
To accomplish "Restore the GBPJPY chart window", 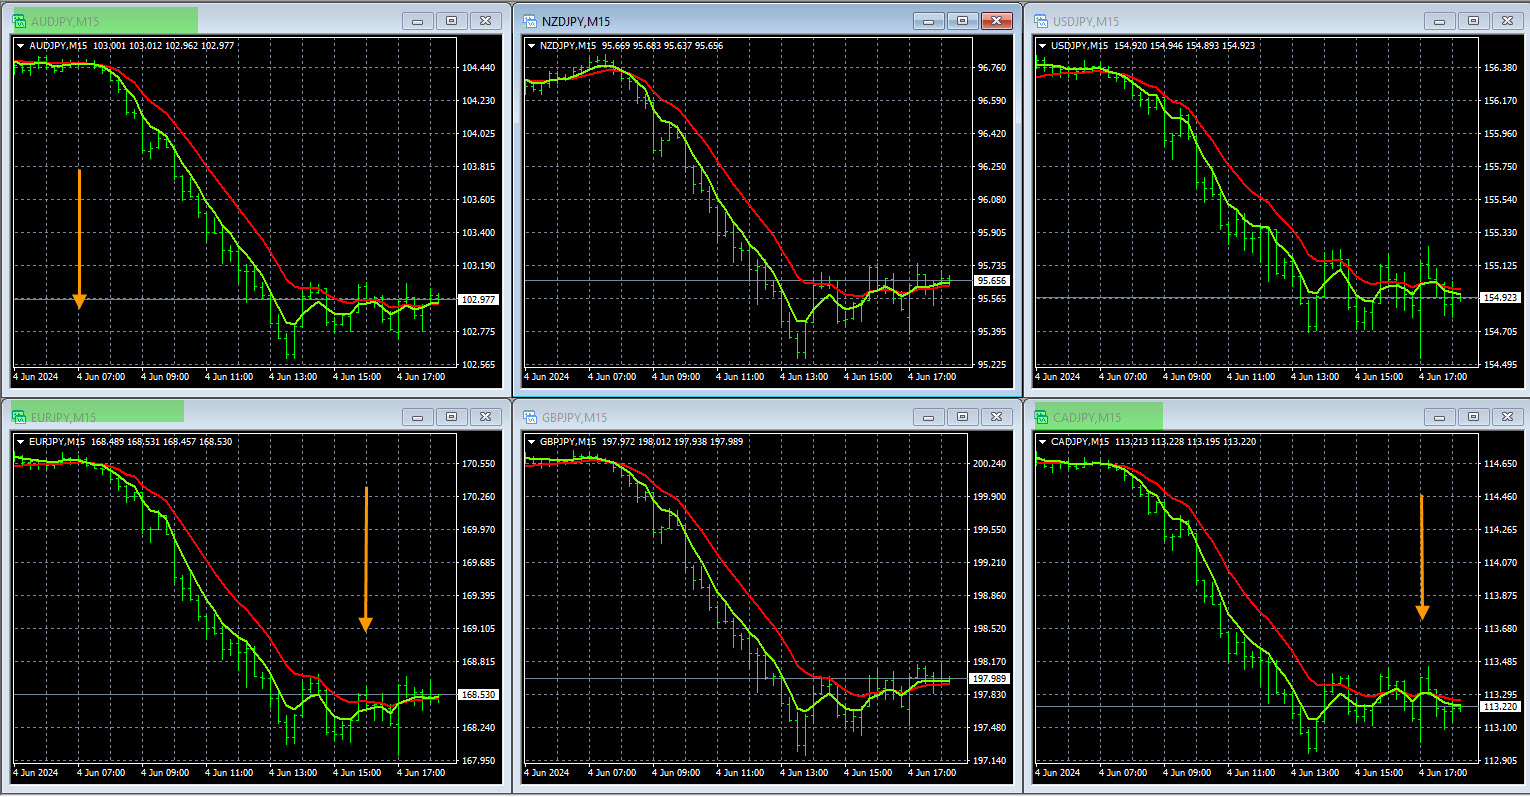I will click(x=962, y=417).
